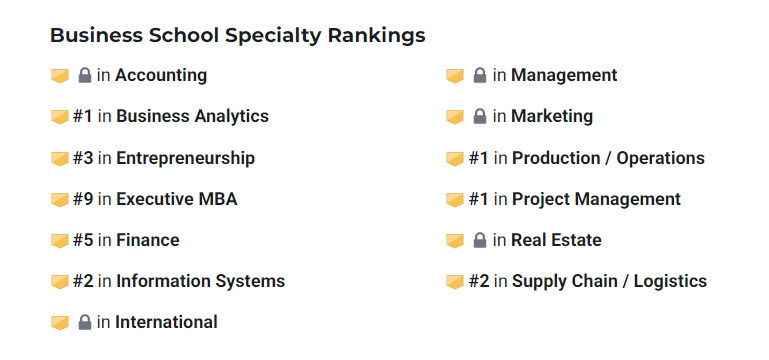Viewport: 769px width, 360px height.
Task: Click the lock icon next to Accounting
Action: [85, 76]
